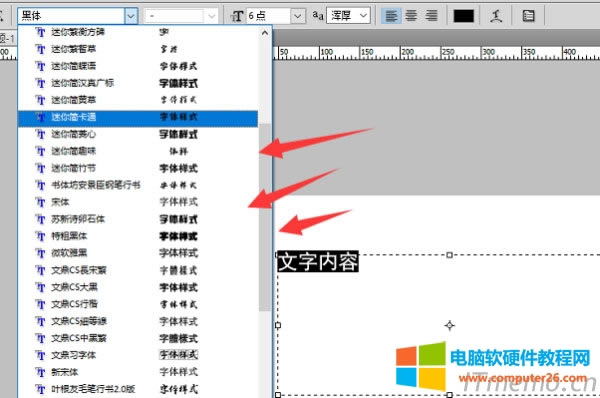Choose 文鼎CS大黑 in the font list

tap(138, 287)
